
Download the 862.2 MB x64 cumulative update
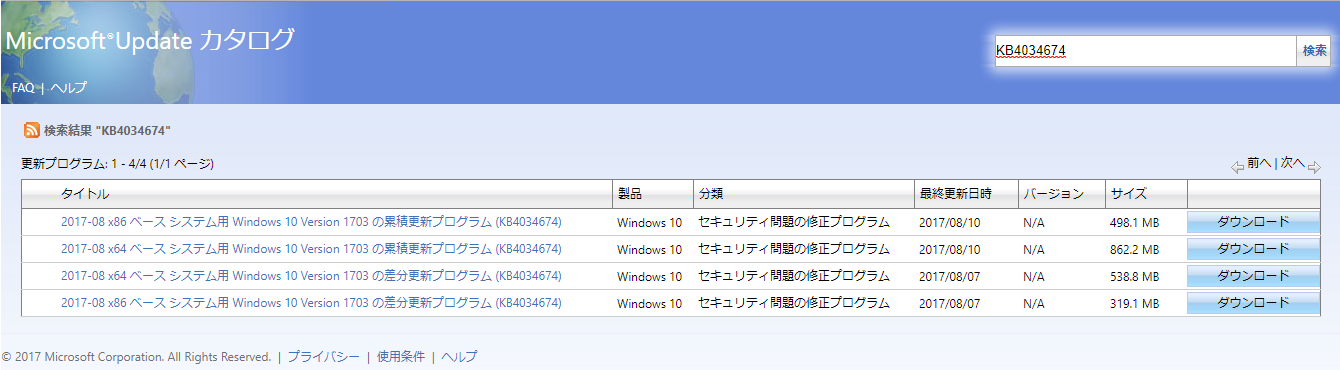click(1253, 249)
